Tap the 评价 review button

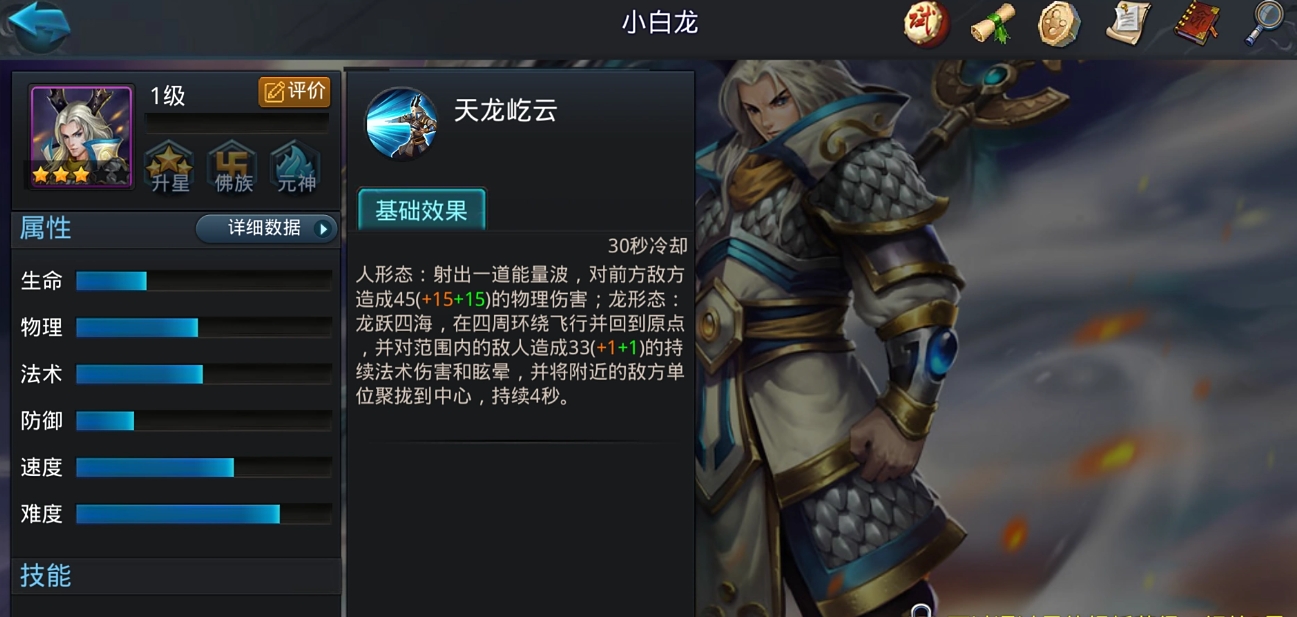pos(294,92)
